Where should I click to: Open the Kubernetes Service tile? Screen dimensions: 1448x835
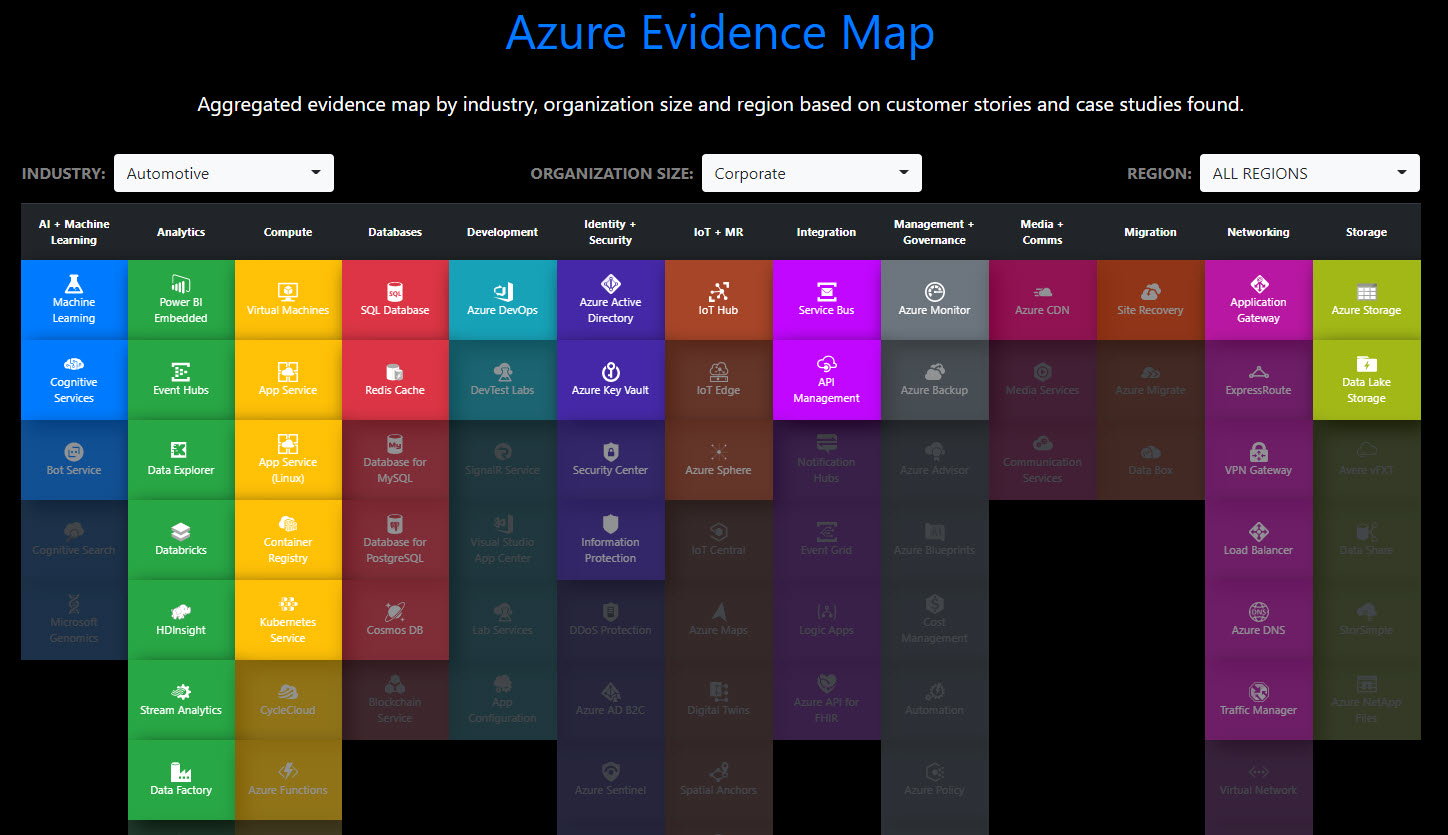(288, 620)
